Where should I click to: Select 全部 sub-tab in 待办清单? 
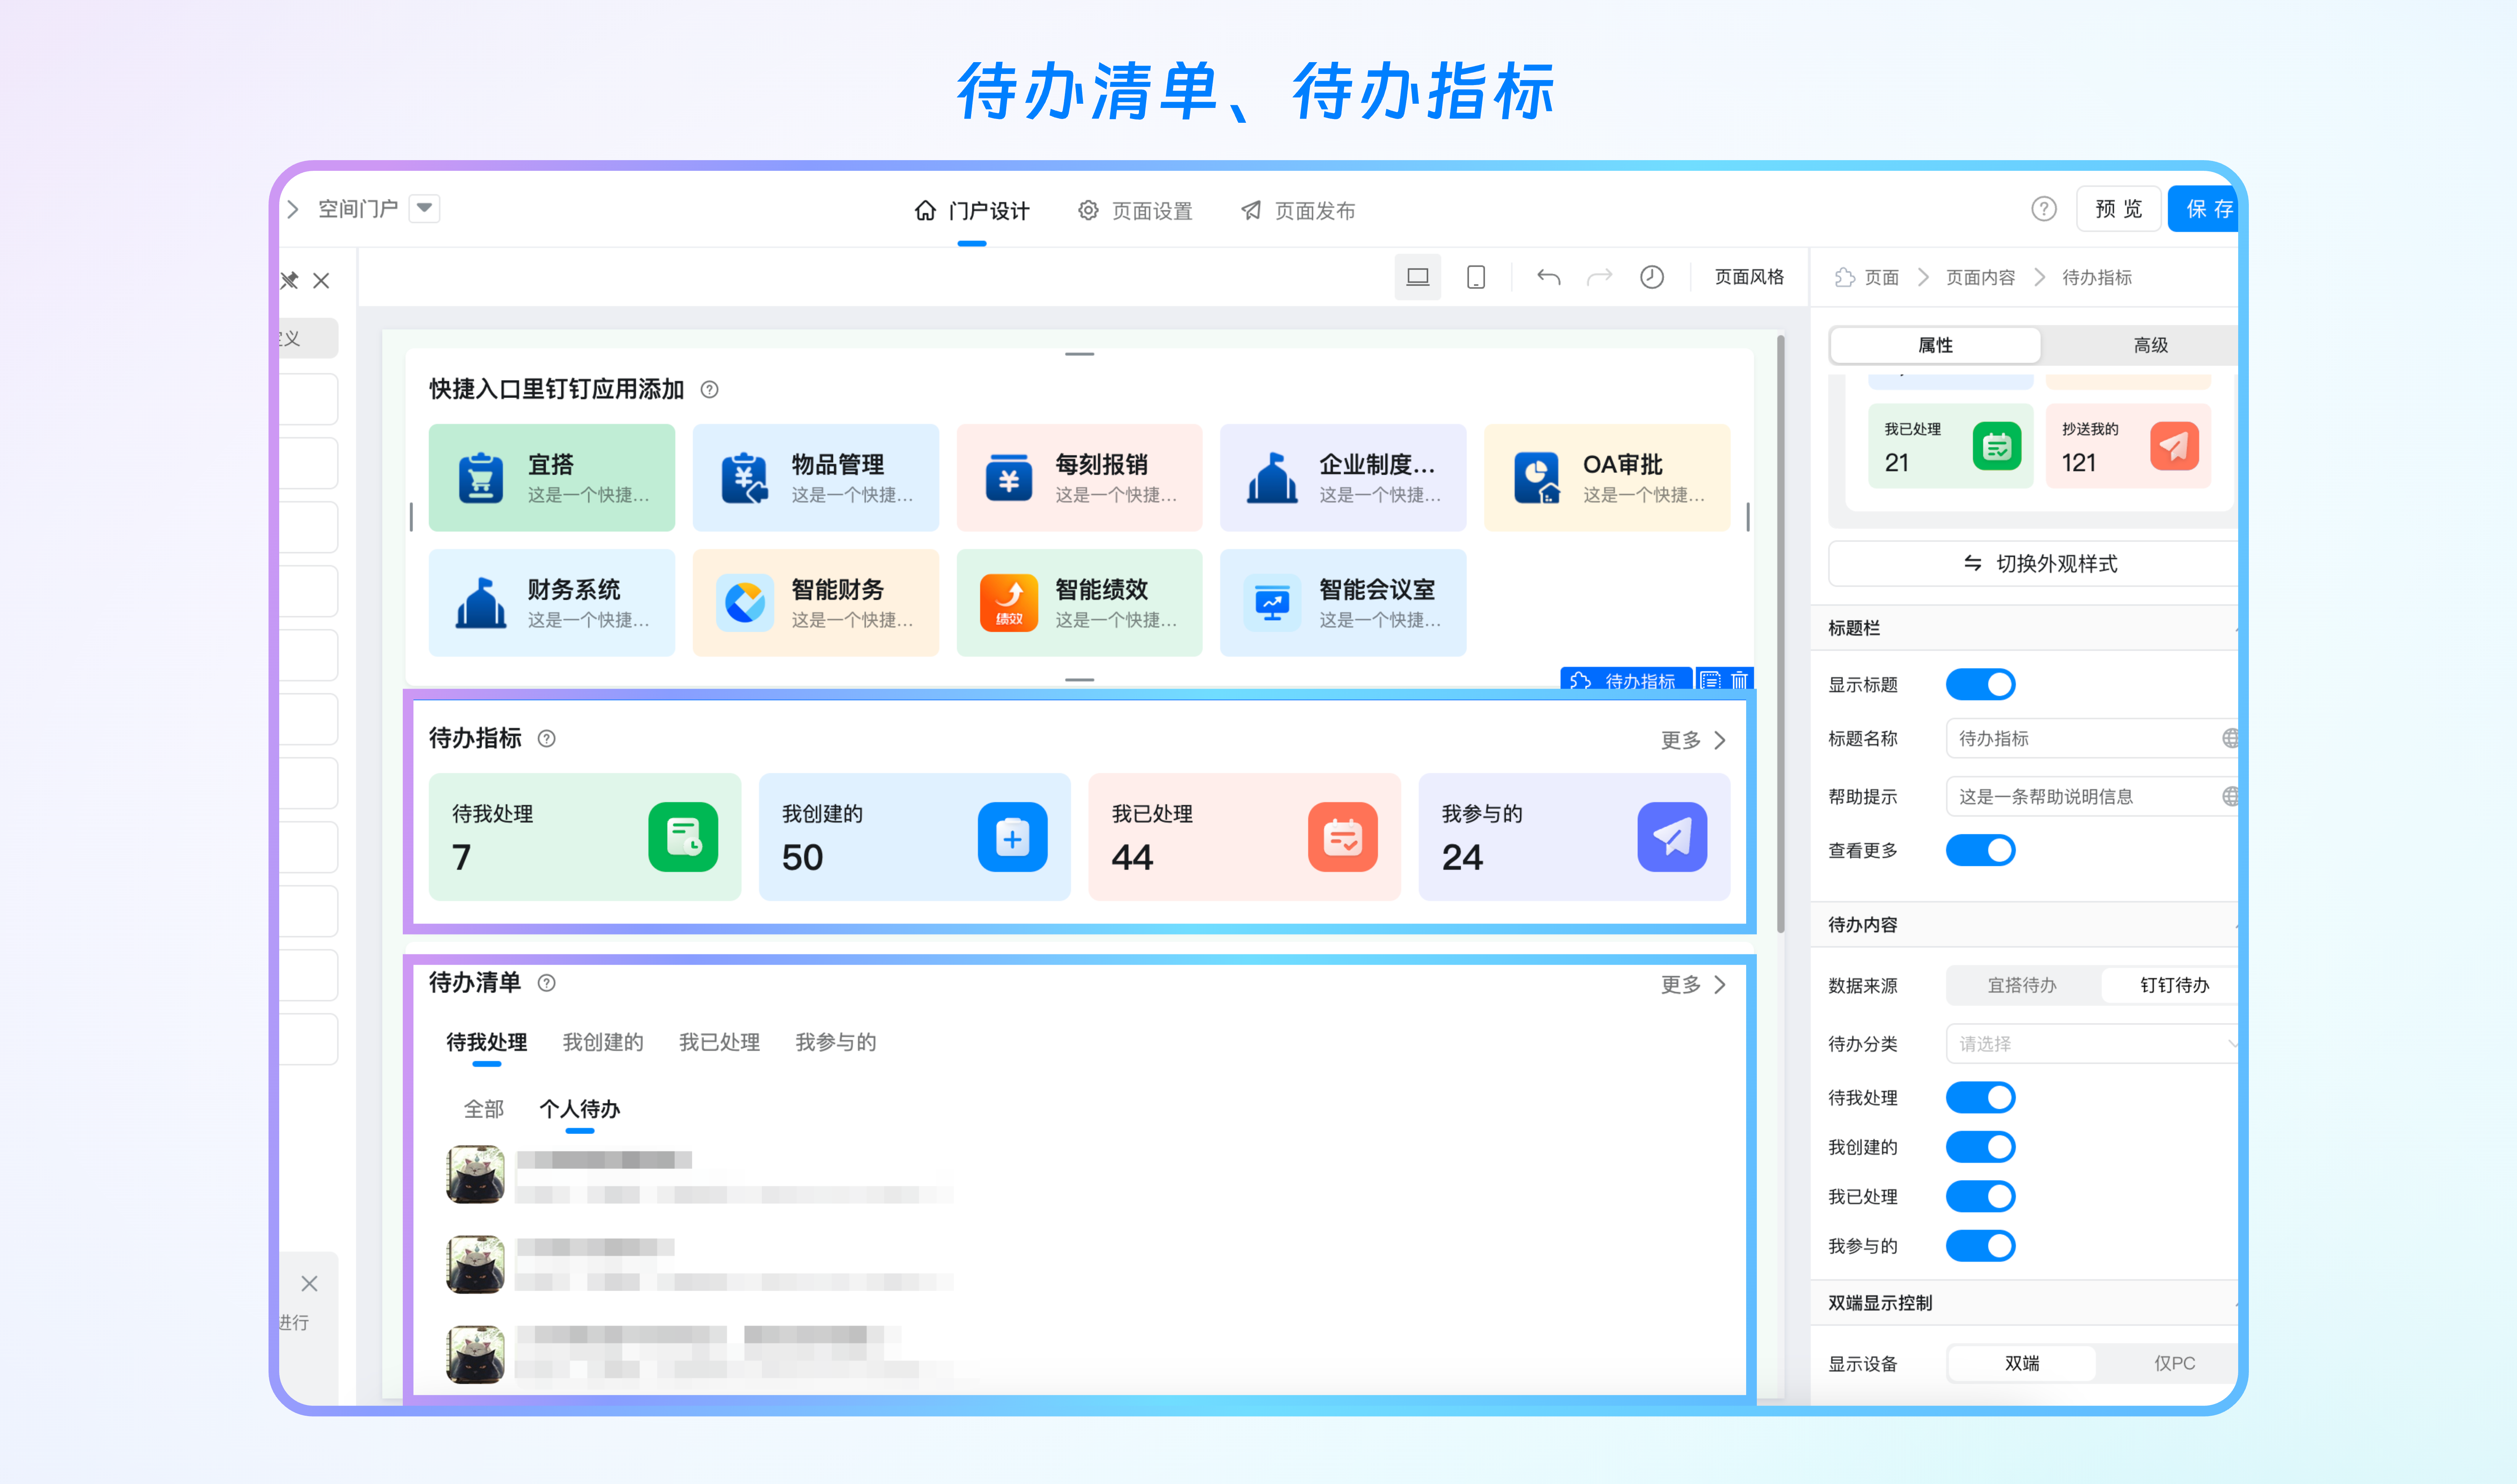484,1109
